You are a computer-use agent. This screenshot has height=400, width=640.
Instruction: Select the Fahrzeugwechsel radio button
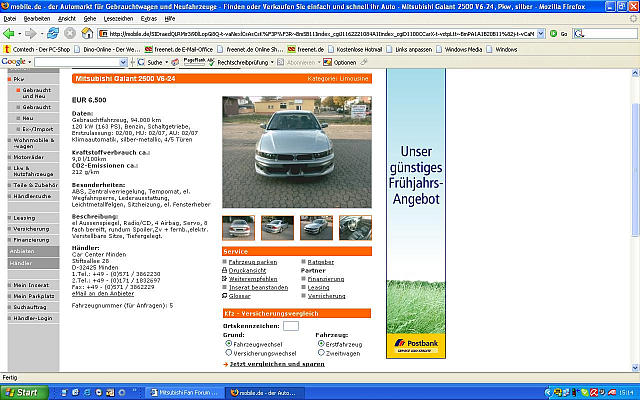pyautogui.click(x=227, y=344)
